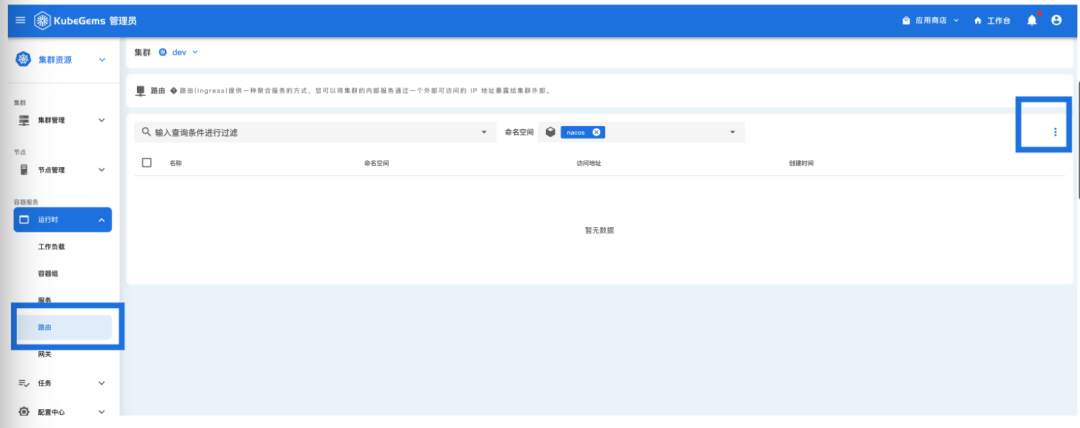Click the 集群资源 Kubernetes wheel icon
The height and width of the screenshot is (428, 1080).
coord(23,59)
